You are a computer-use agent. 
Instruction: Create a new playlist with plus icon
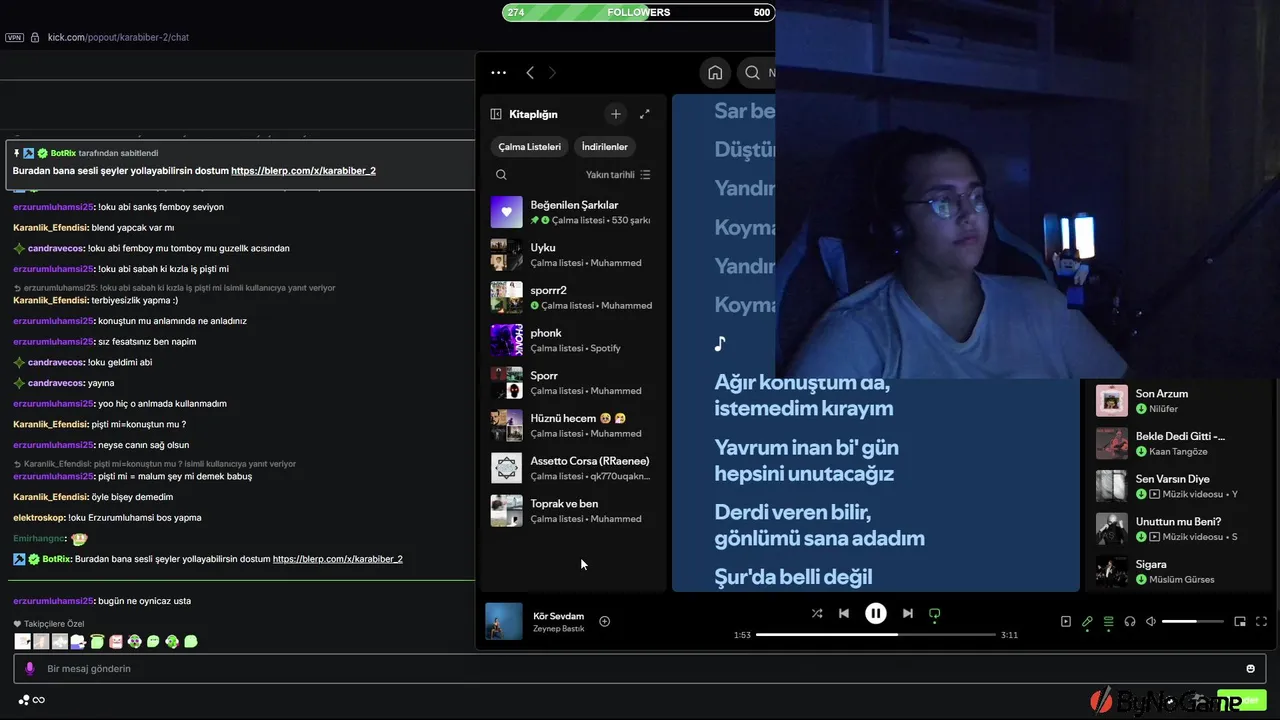[x=616, y=114]
